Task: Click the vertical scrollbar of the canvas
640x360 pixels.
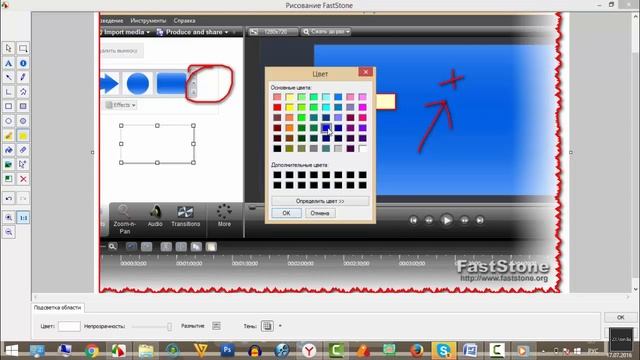Action: pyautogui.click(x=636, y=152)
